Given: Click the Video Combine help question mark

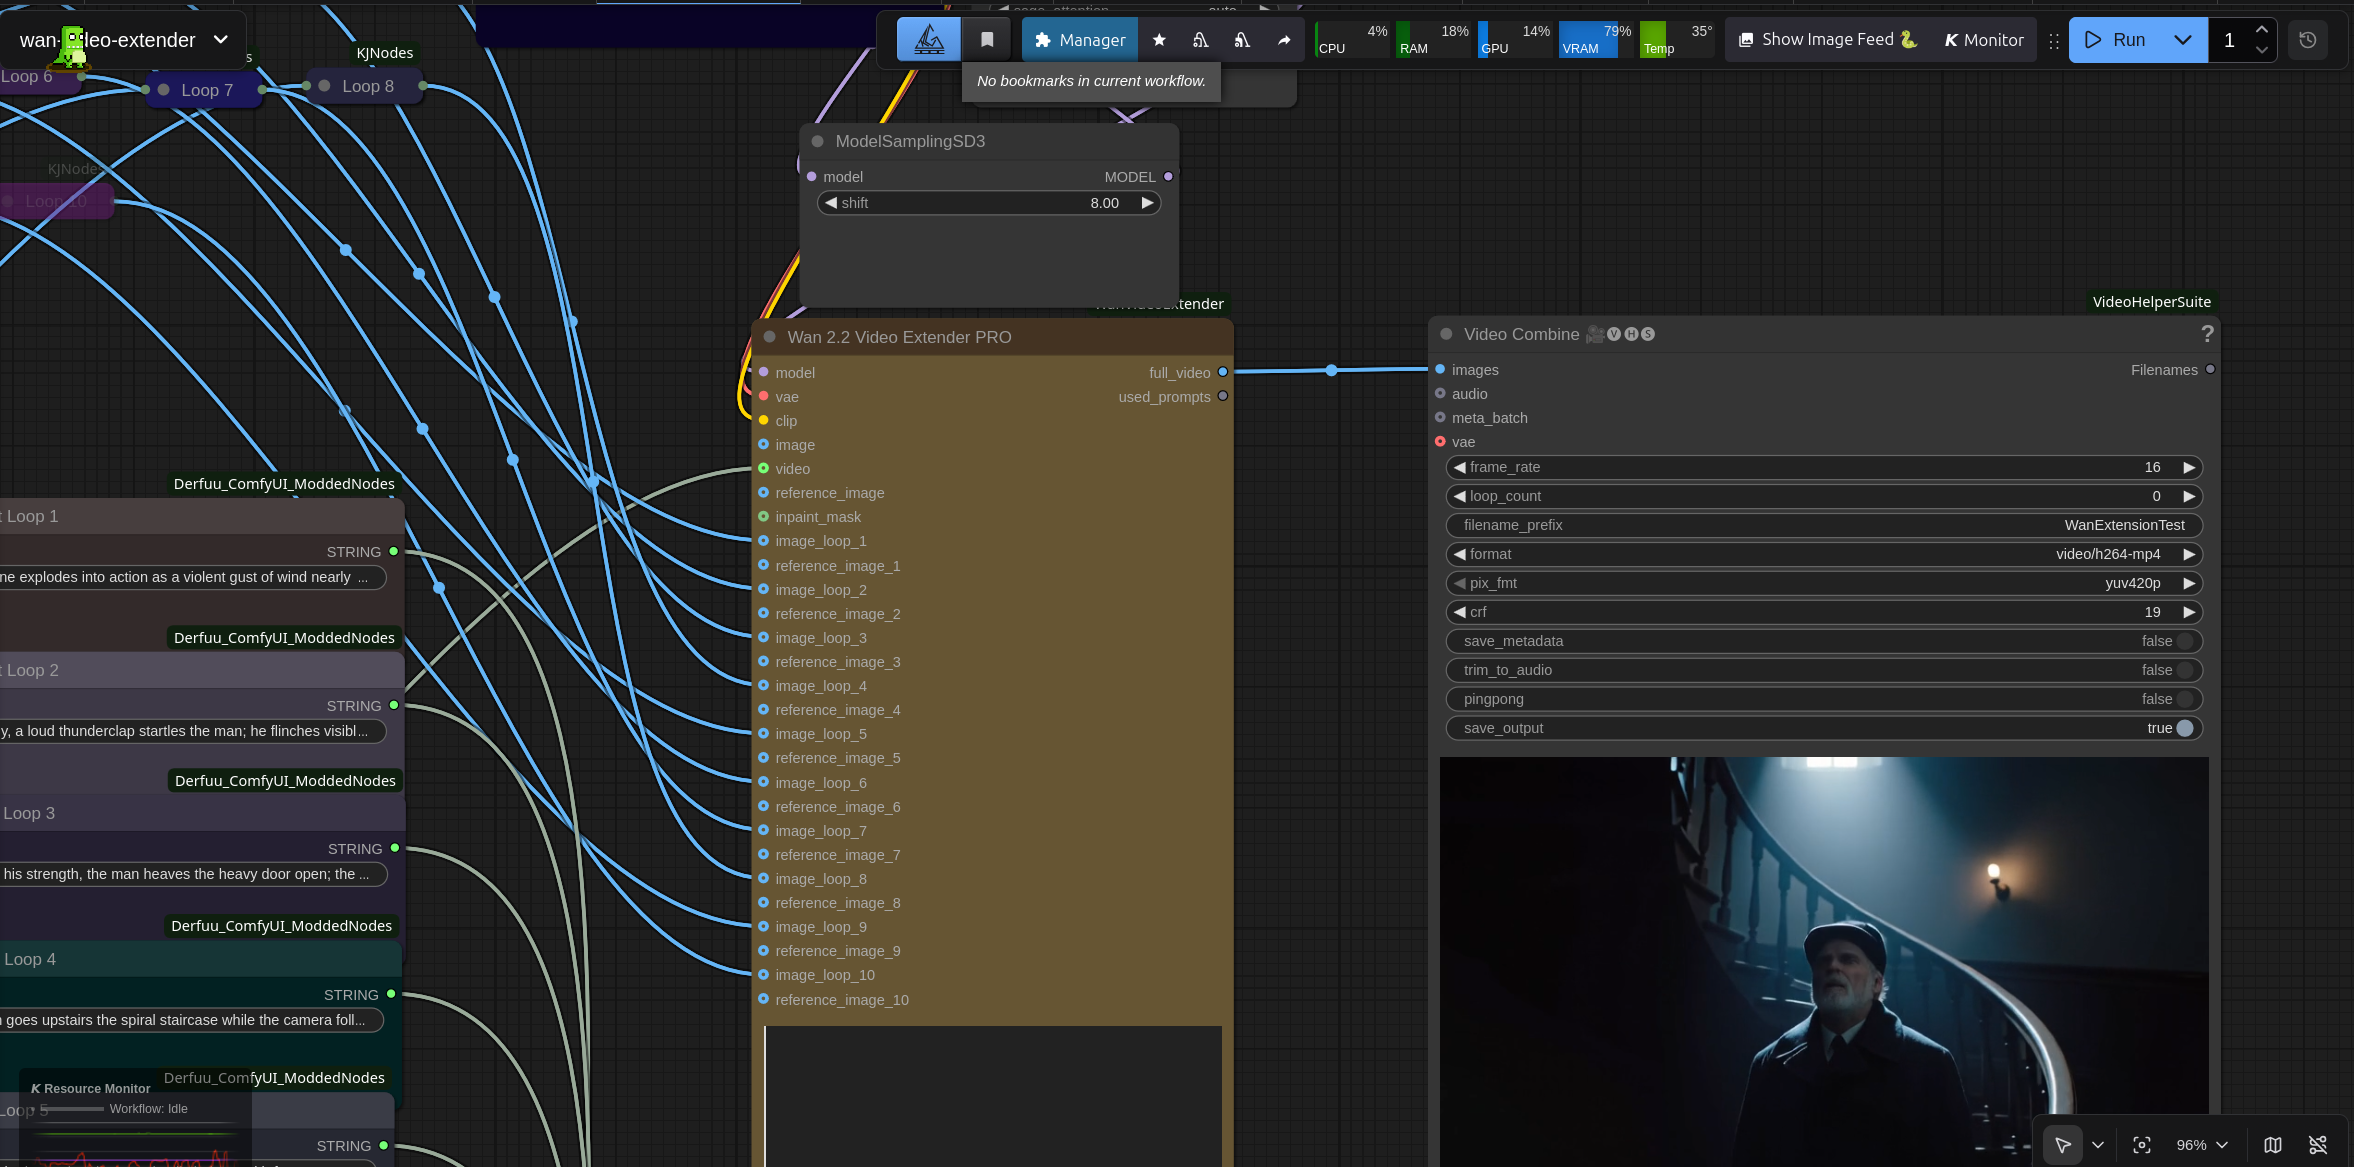Looking at the screenshot, I should click(2207, 334).
